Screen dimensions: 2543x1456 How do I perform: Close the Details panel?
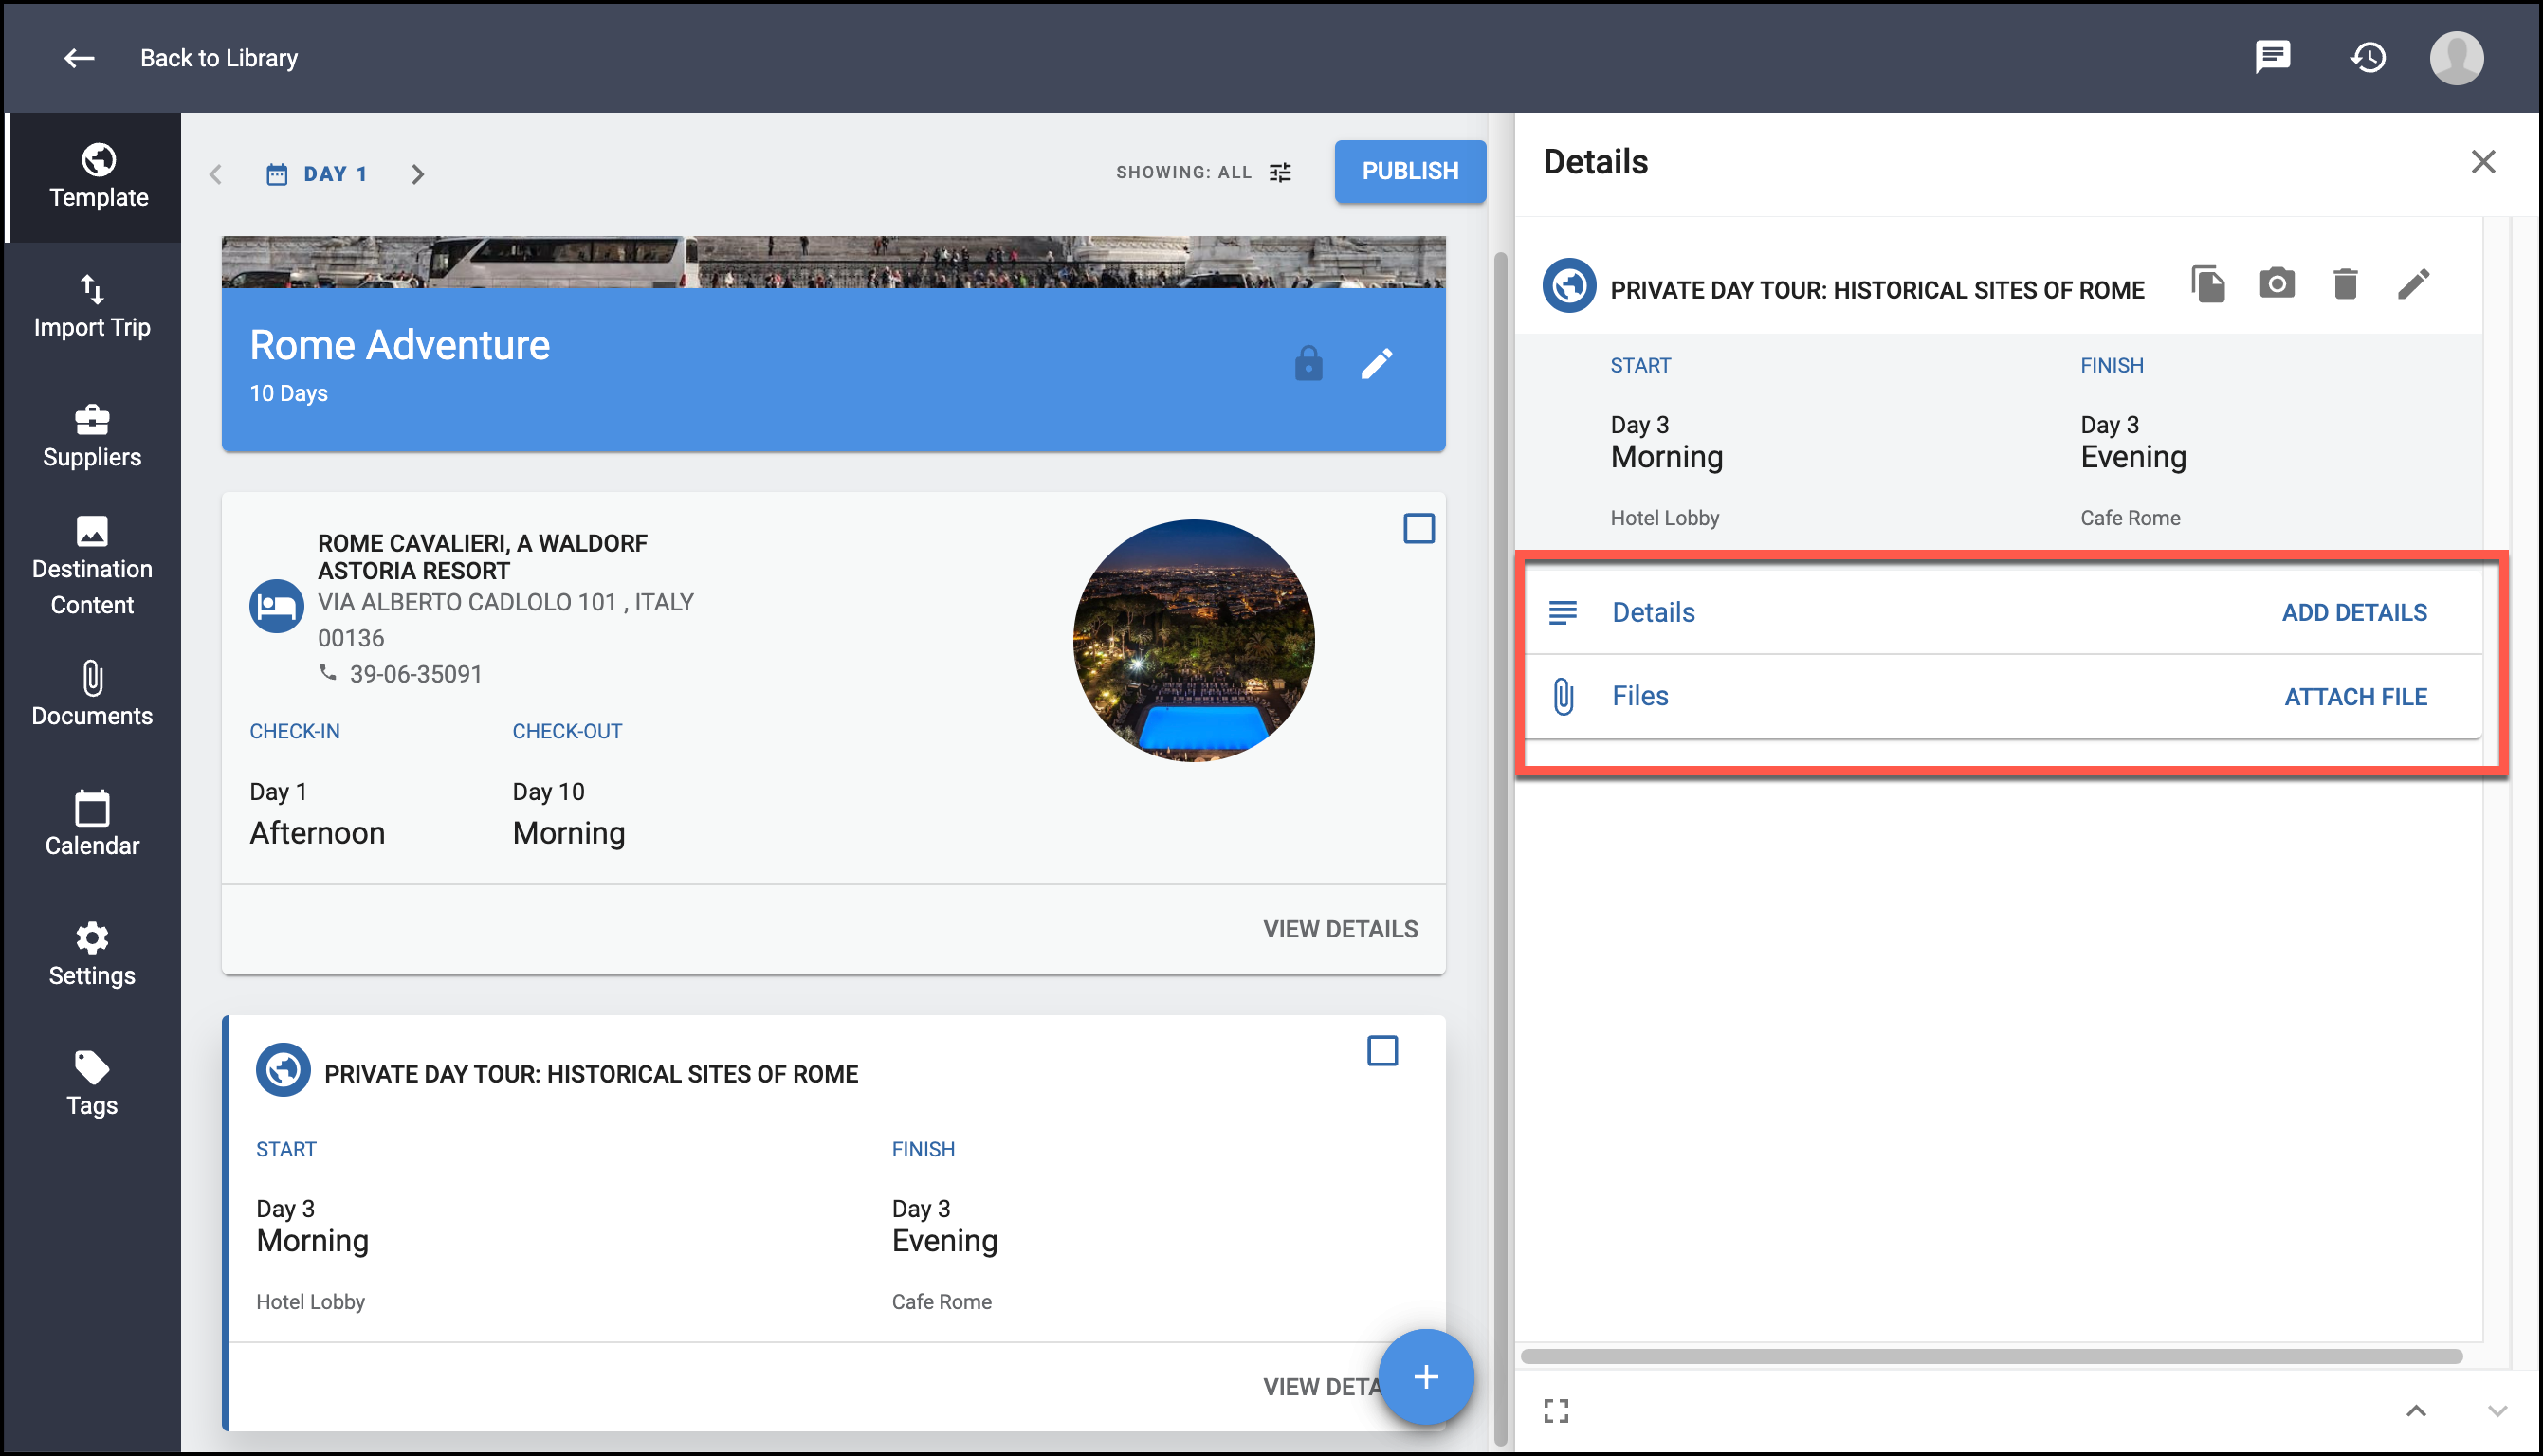(2483, 161)
